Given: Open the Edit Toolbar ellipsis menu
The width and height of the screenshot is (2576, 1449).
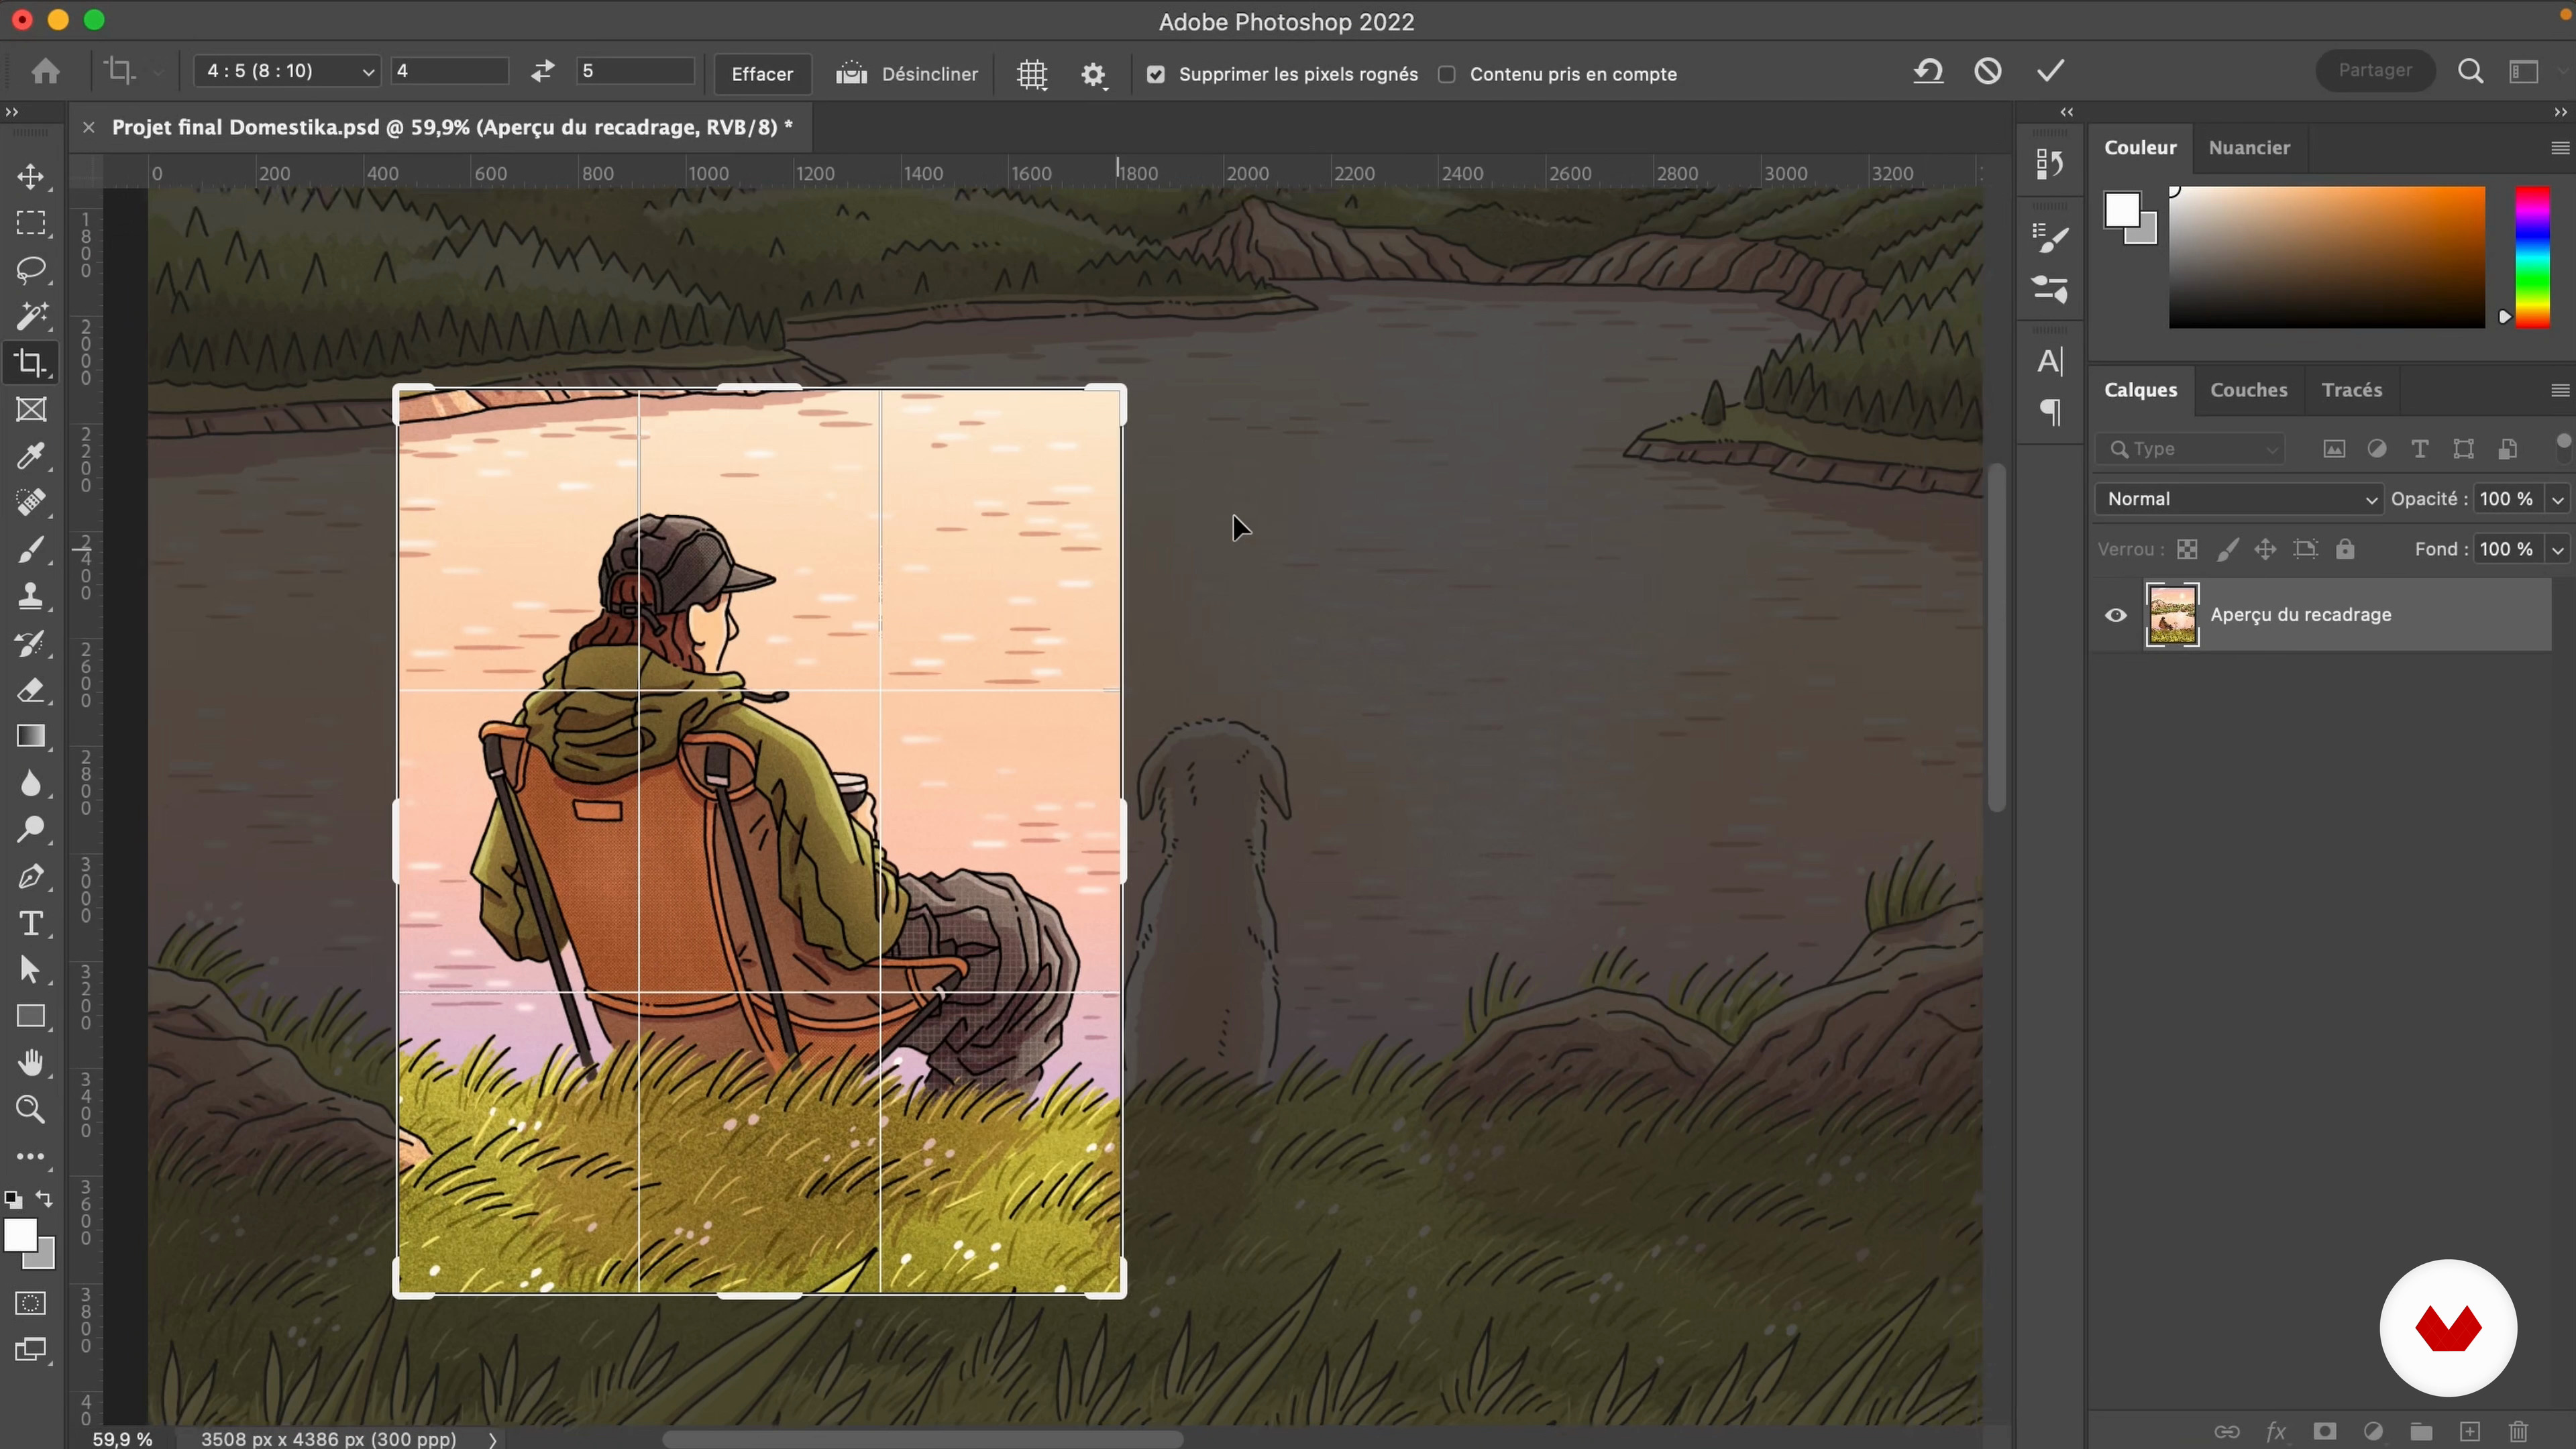Looking at the screenshot, I should (30, 1157).
